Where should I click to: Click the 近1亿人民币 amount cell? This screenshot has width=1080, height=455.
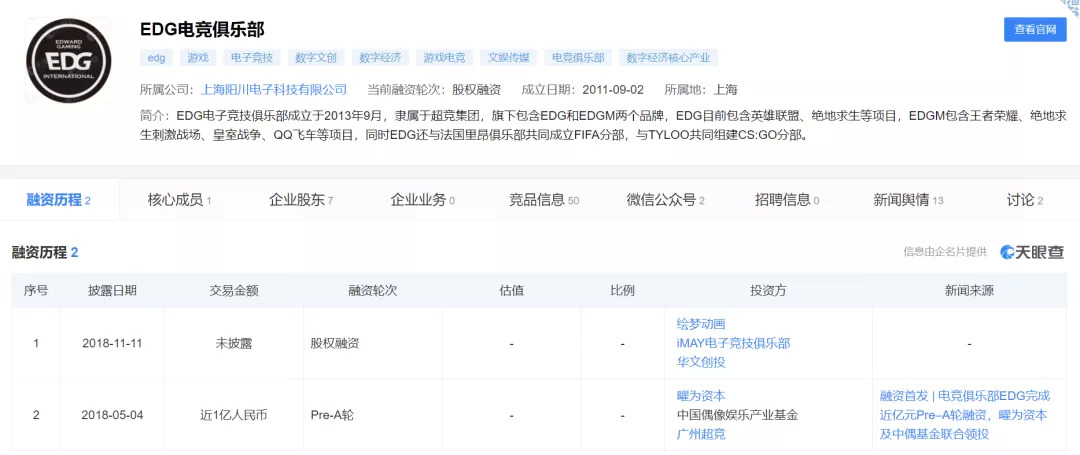(234, 415)
